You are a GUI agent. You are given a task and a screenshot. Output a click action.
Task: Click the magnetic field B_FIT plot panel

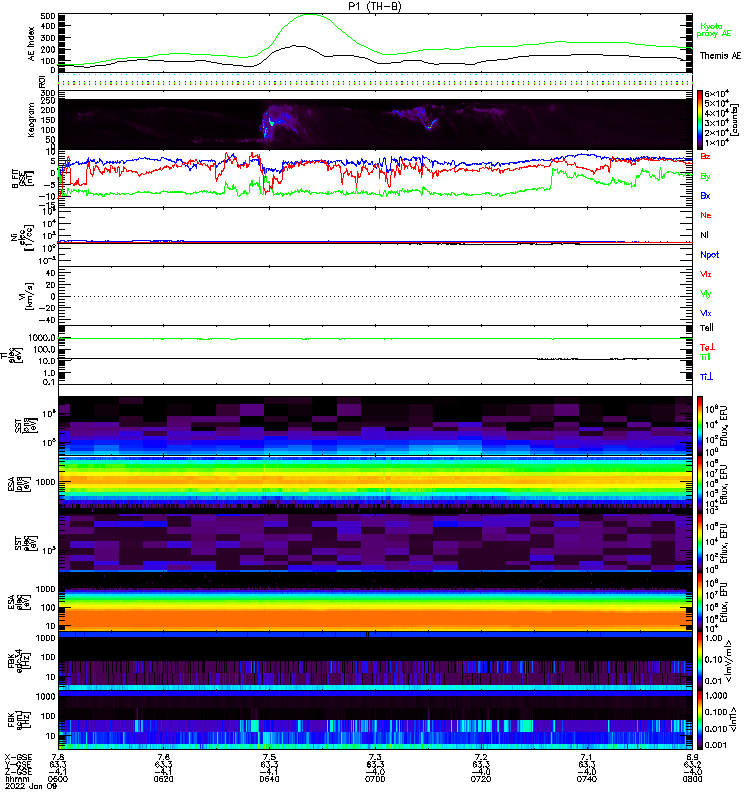(375, 179)
